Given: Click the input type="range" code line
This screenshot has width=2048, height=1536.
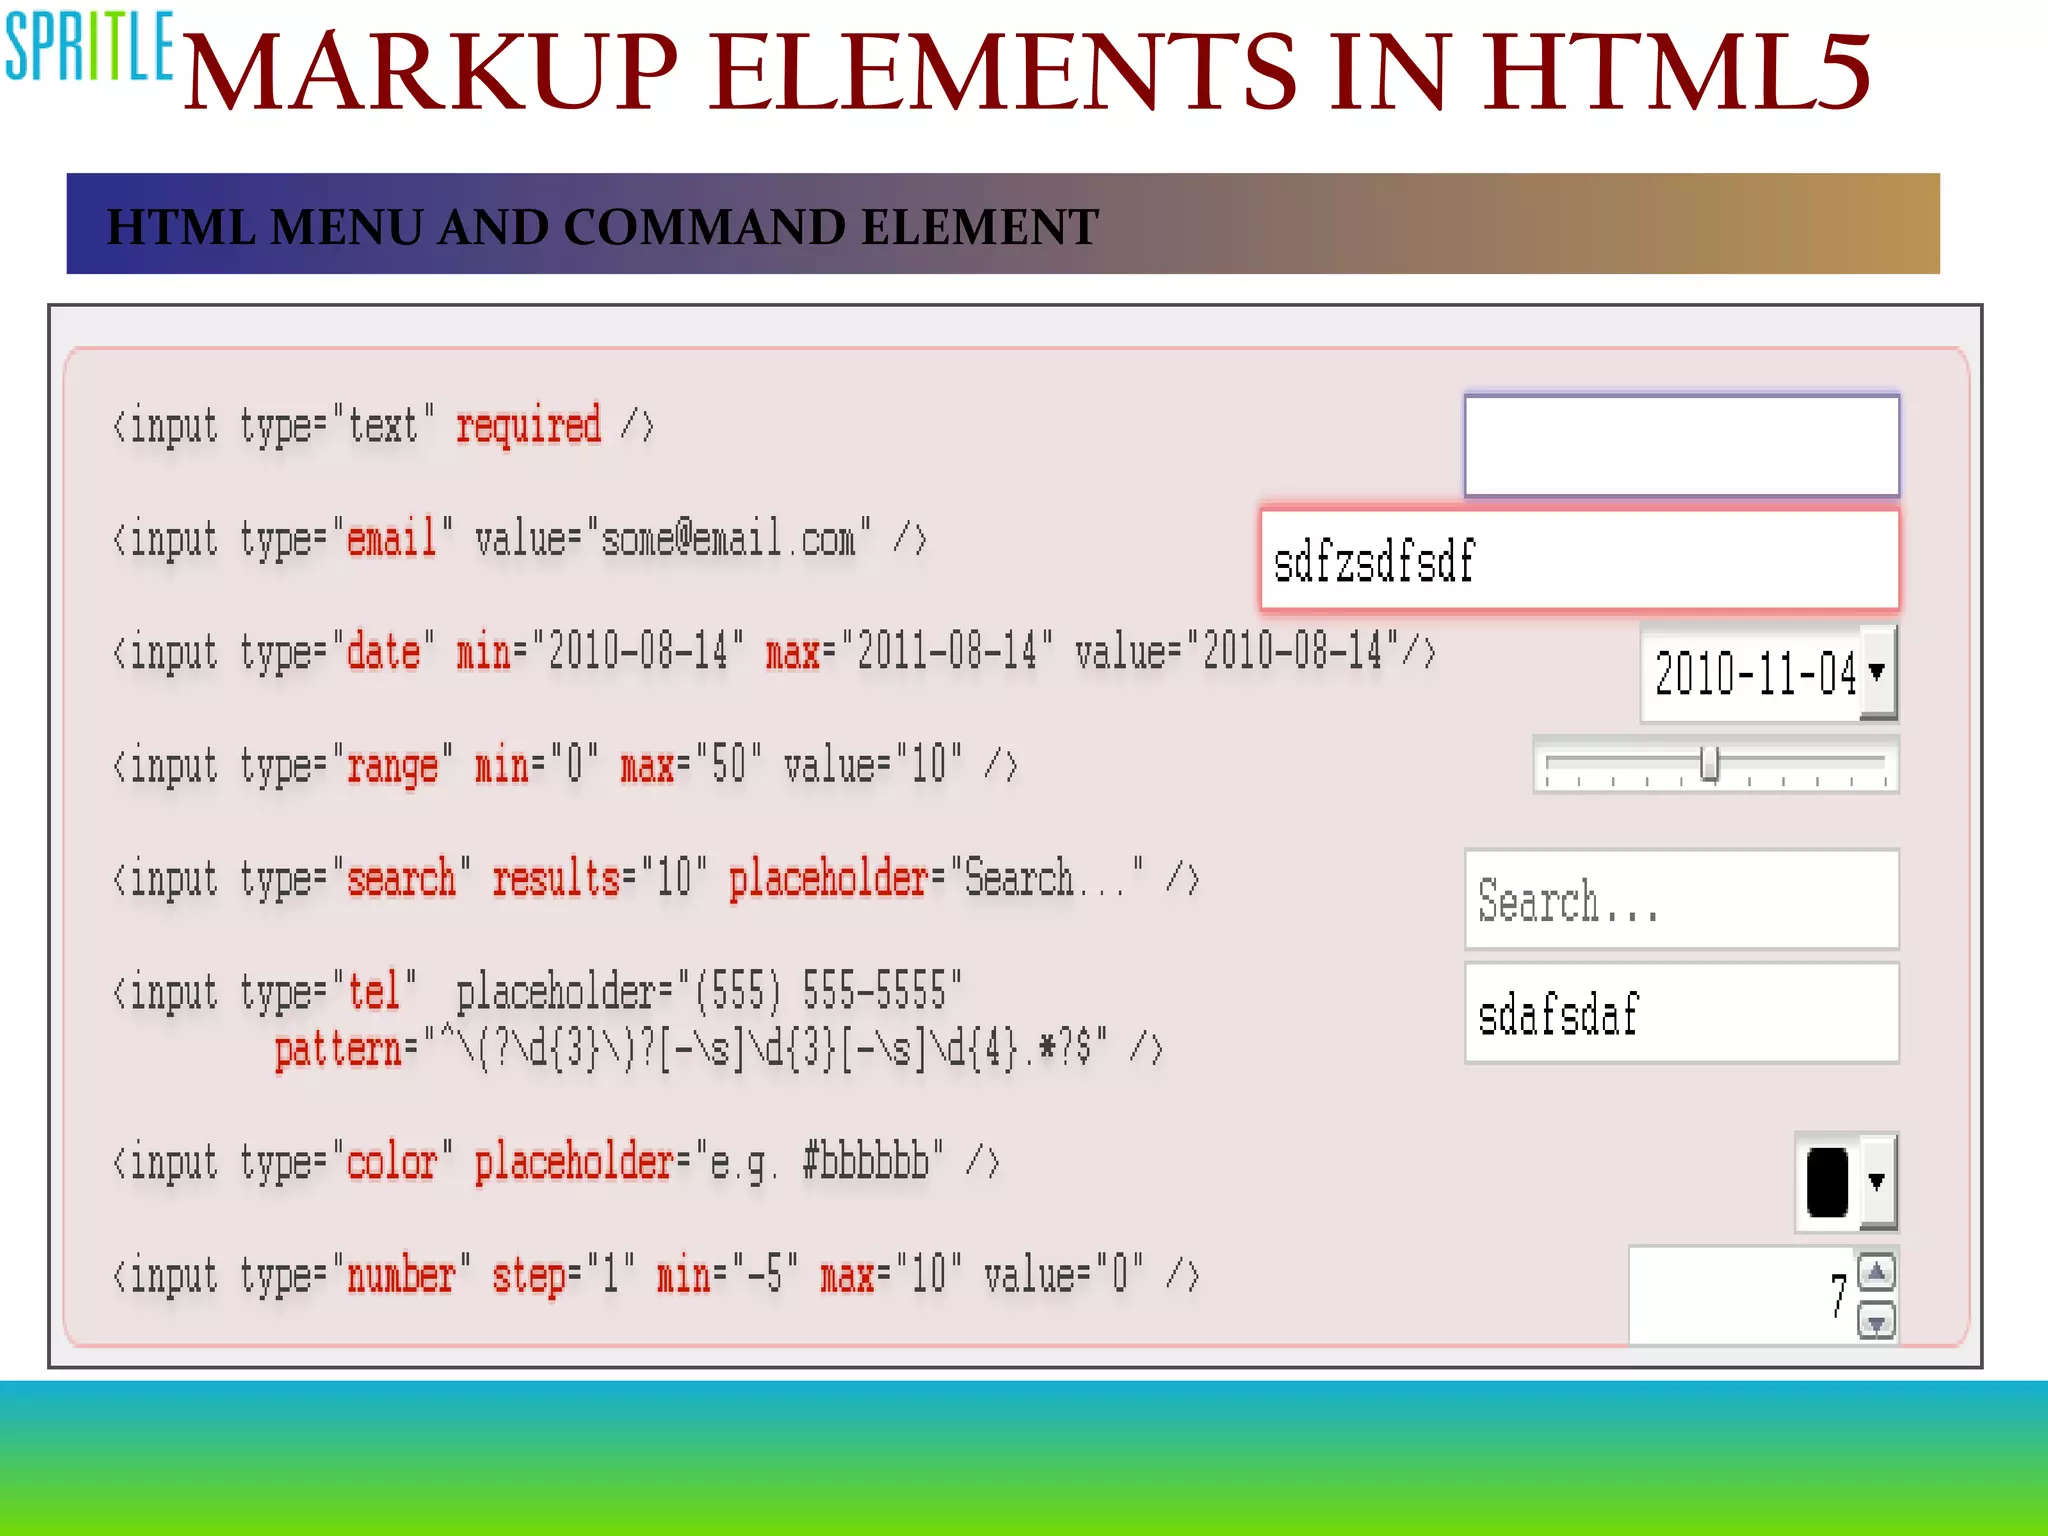Looking at the screenshot, I should pyautogui.click(x=565, y=766).
